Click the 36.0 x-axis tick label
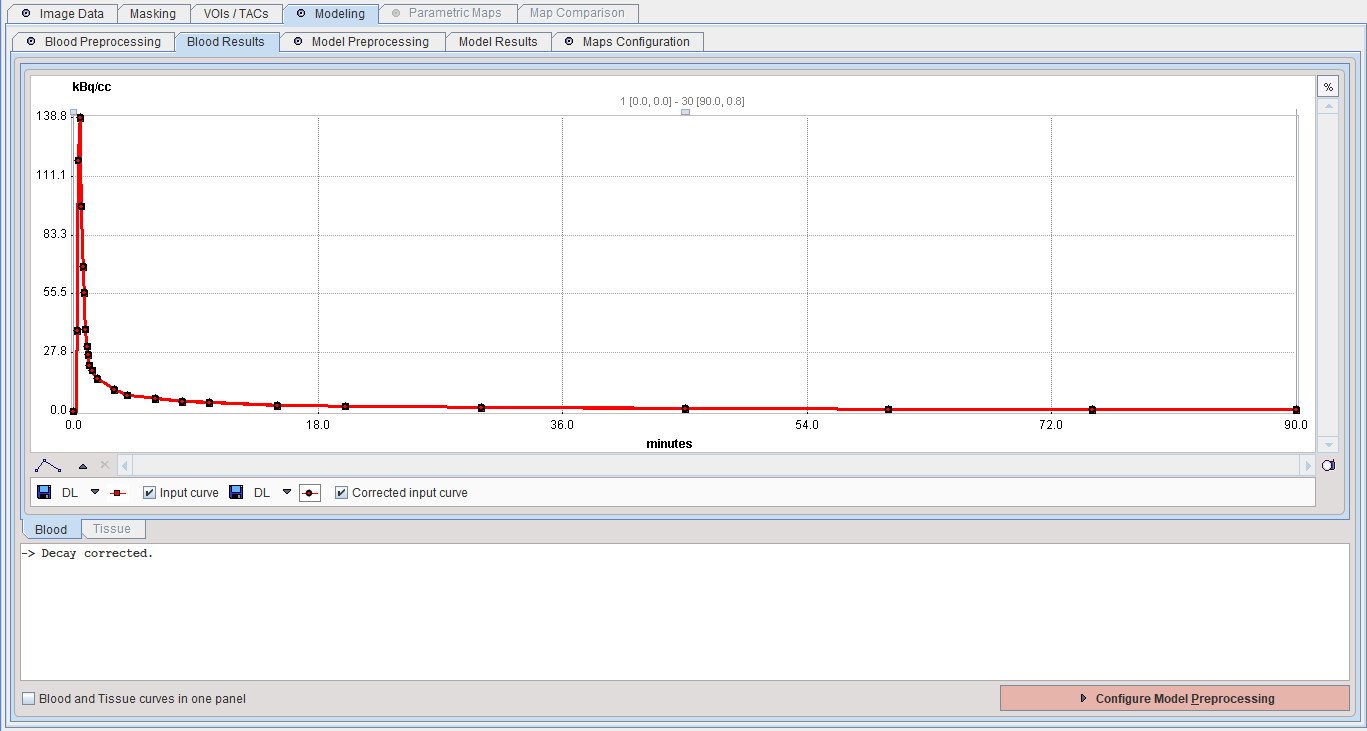Screen dimensions: 1367x731 coord(562,425)
